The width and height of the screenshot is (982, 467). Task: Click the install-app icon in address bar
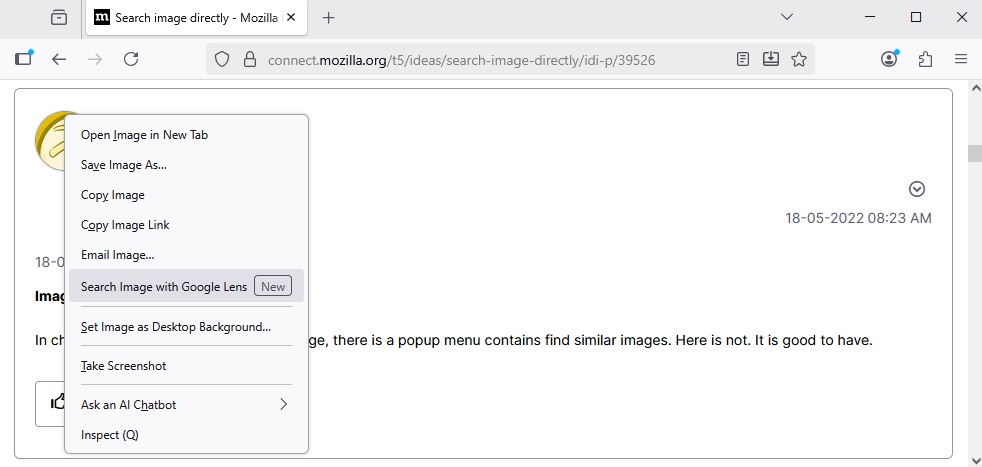(x=771, y=59)
